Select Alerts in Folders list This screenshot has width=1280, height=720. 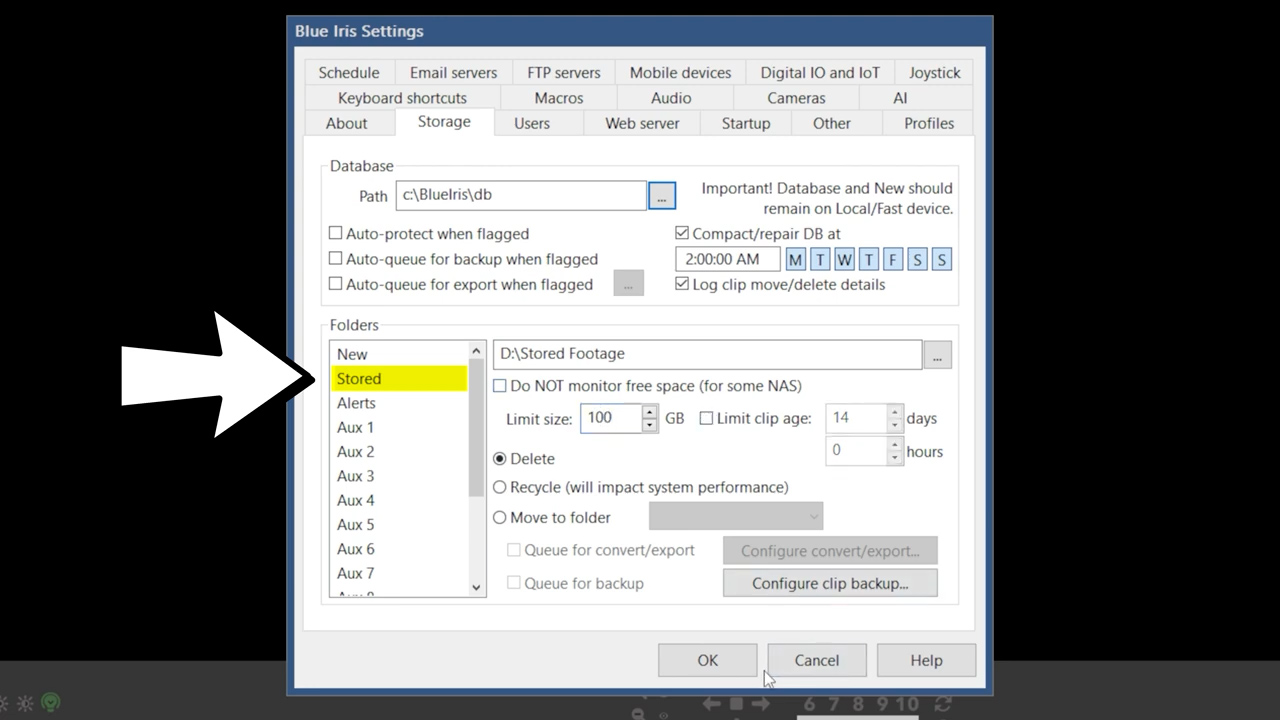(399, 403)
